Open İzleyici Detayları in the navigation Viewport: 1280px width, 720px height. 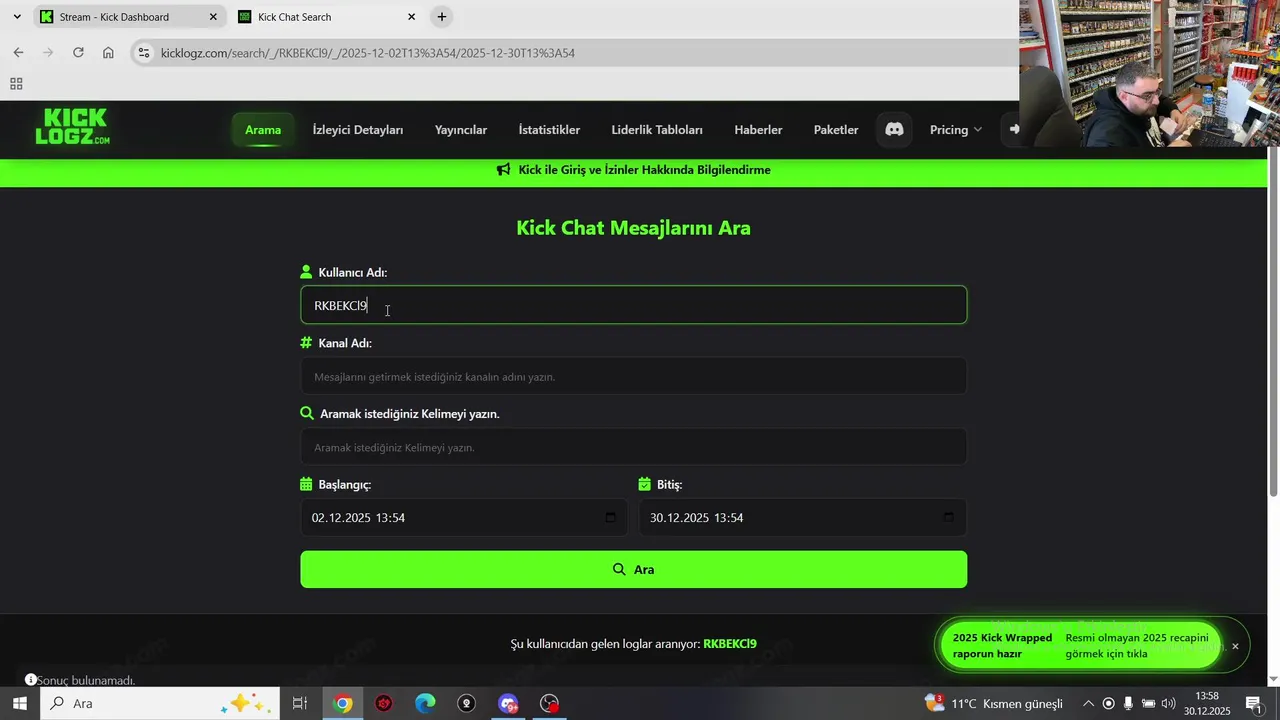pos(358,130)
